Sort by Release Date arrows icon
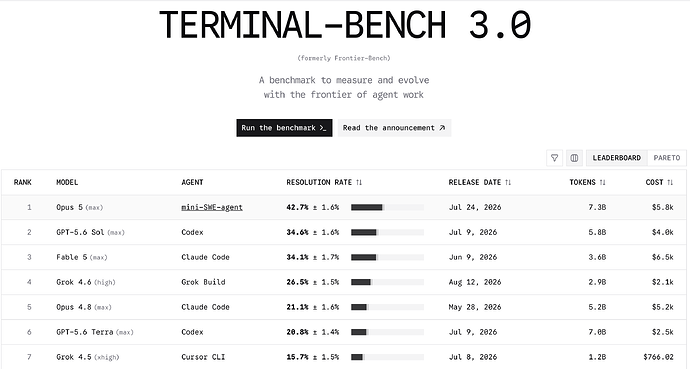 pos(508,182)
